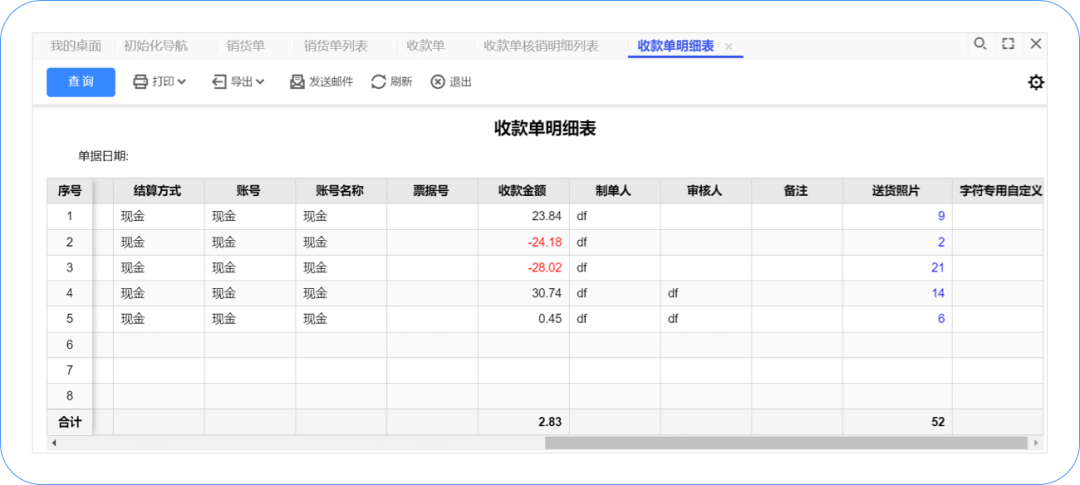1080x485 pixels.
Task: Select row number 6
Action: tap(70, 344)
